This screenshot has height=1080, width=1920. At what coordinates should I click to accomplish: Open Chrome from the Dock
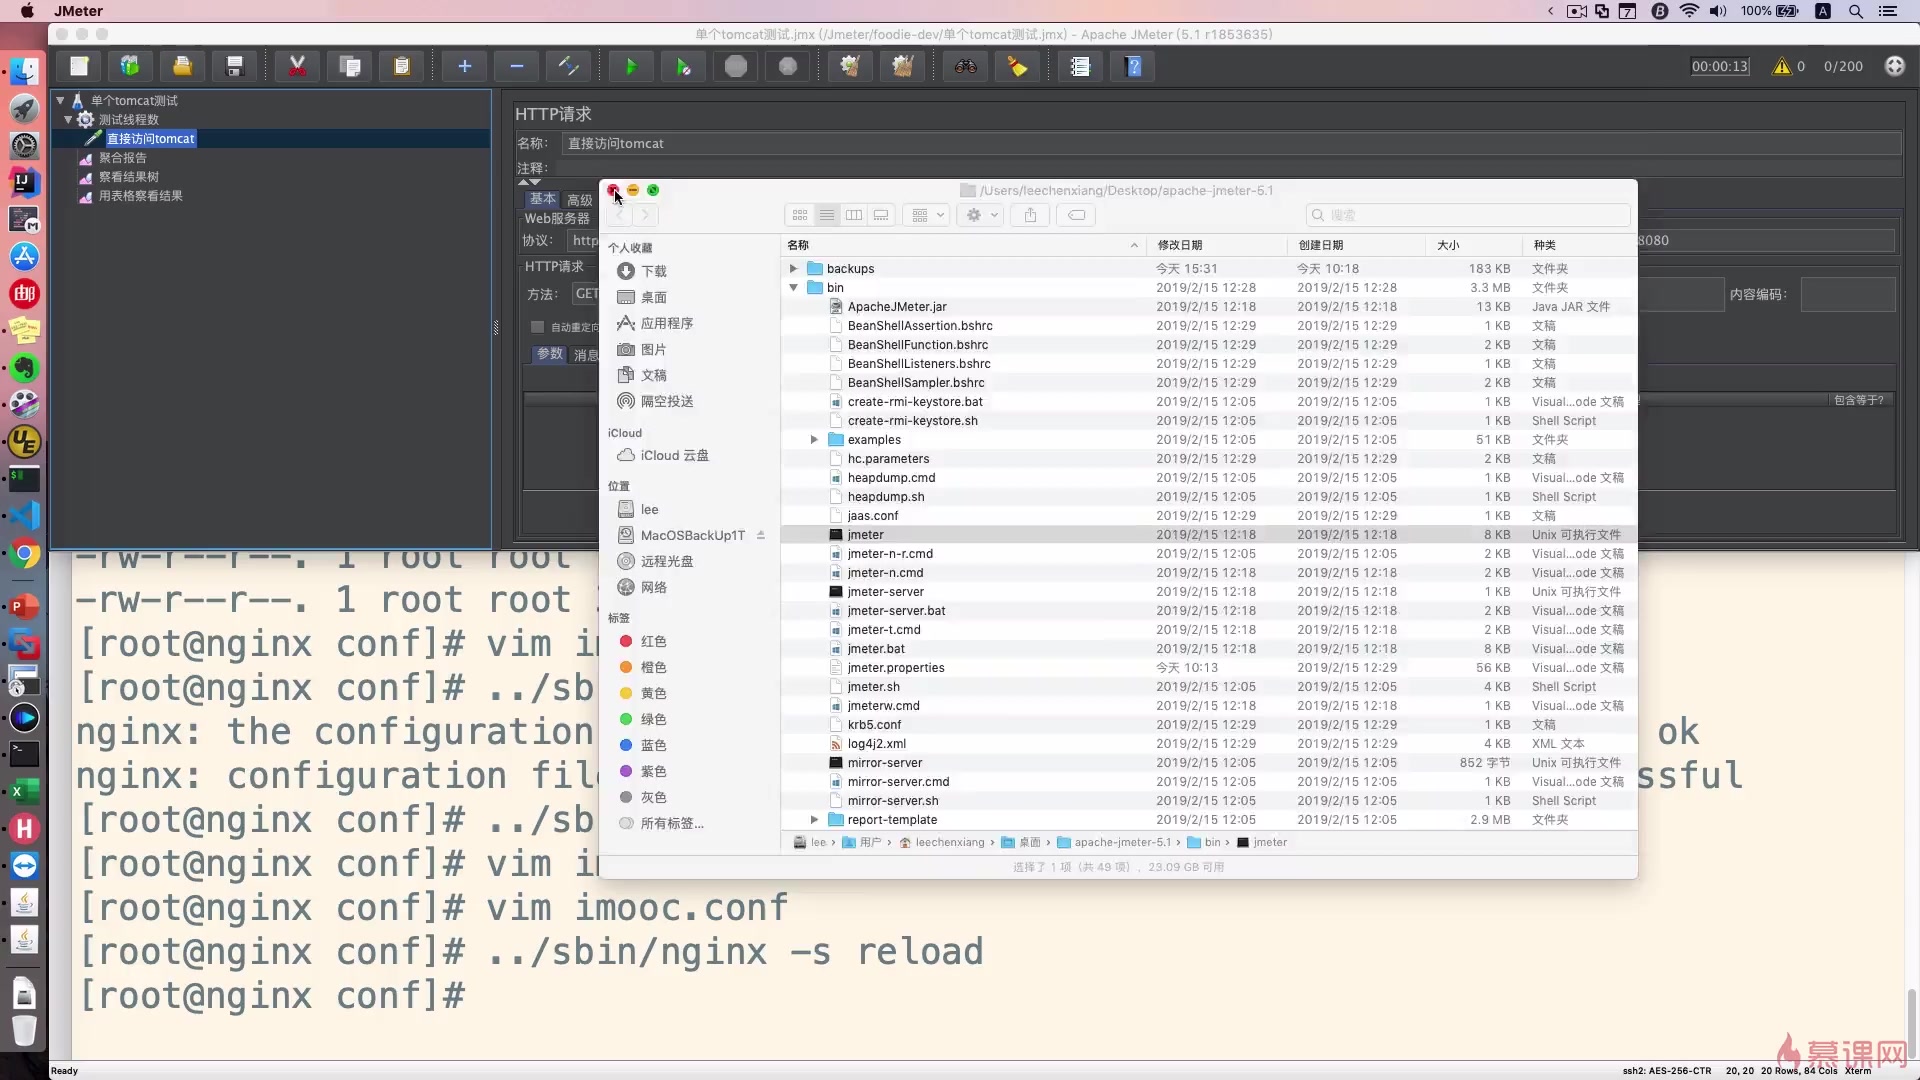[24, 553]
